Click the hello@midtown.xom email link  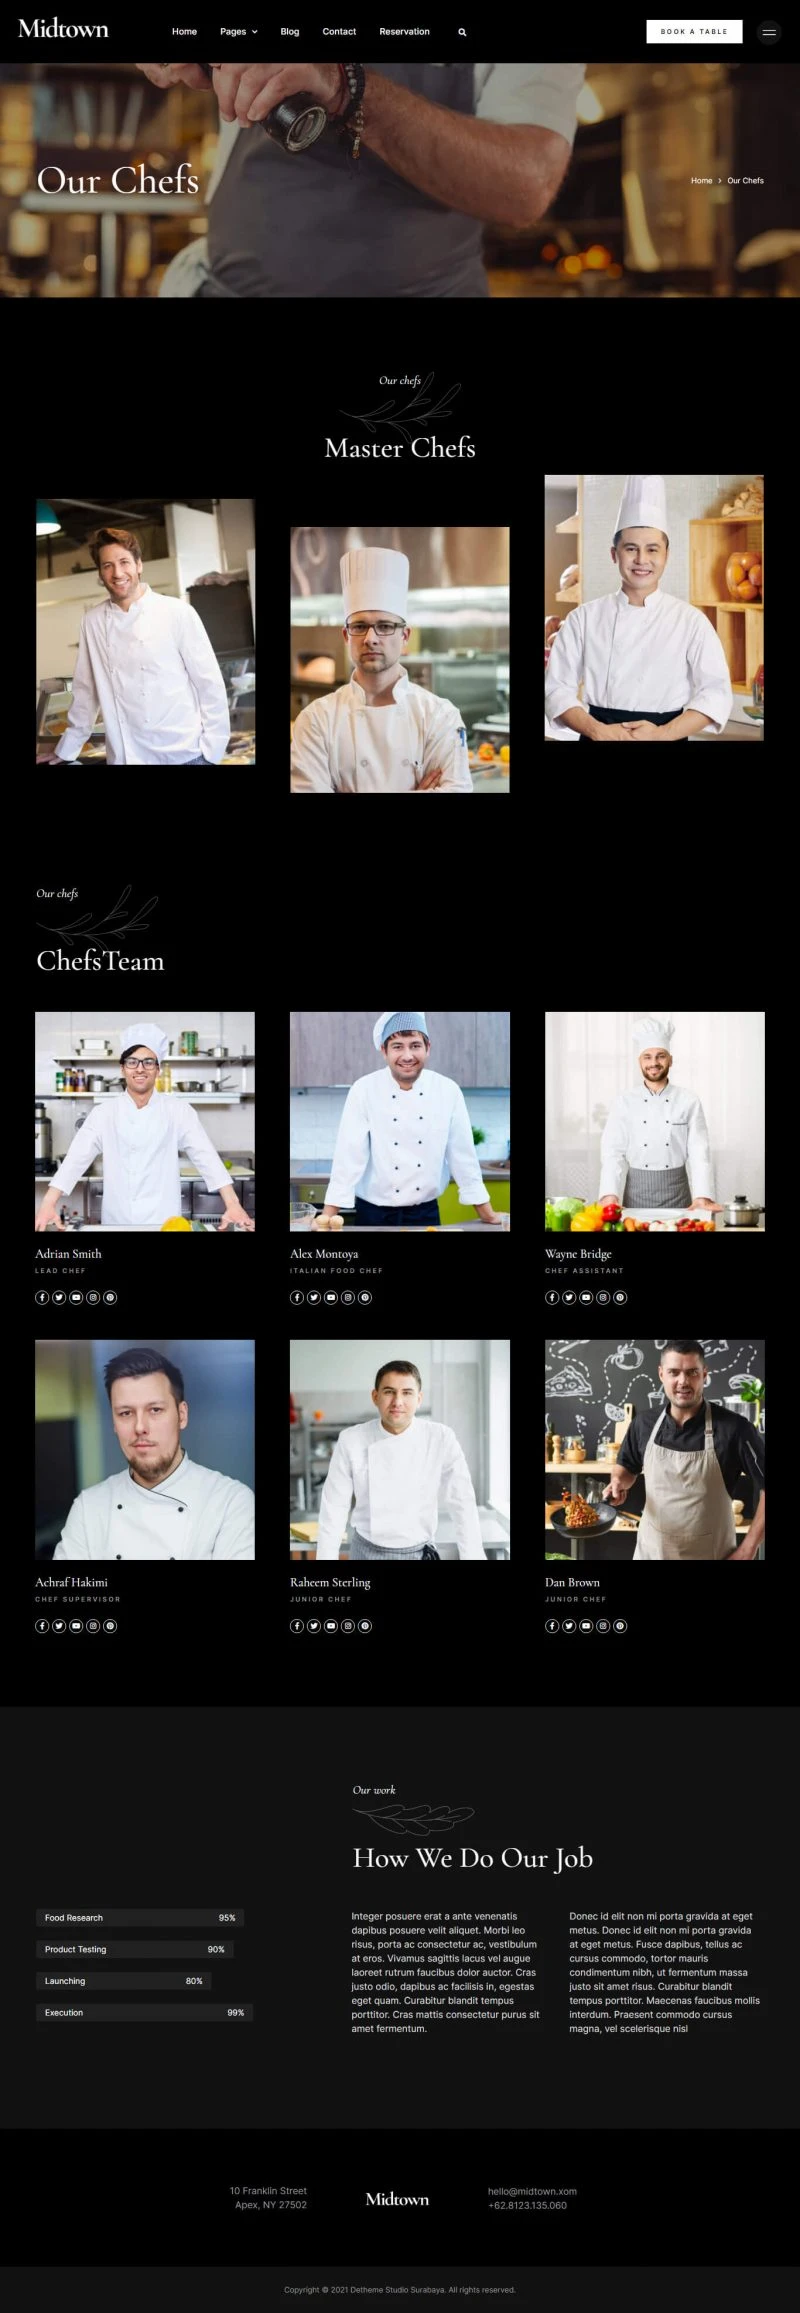tap(532, 2191)
